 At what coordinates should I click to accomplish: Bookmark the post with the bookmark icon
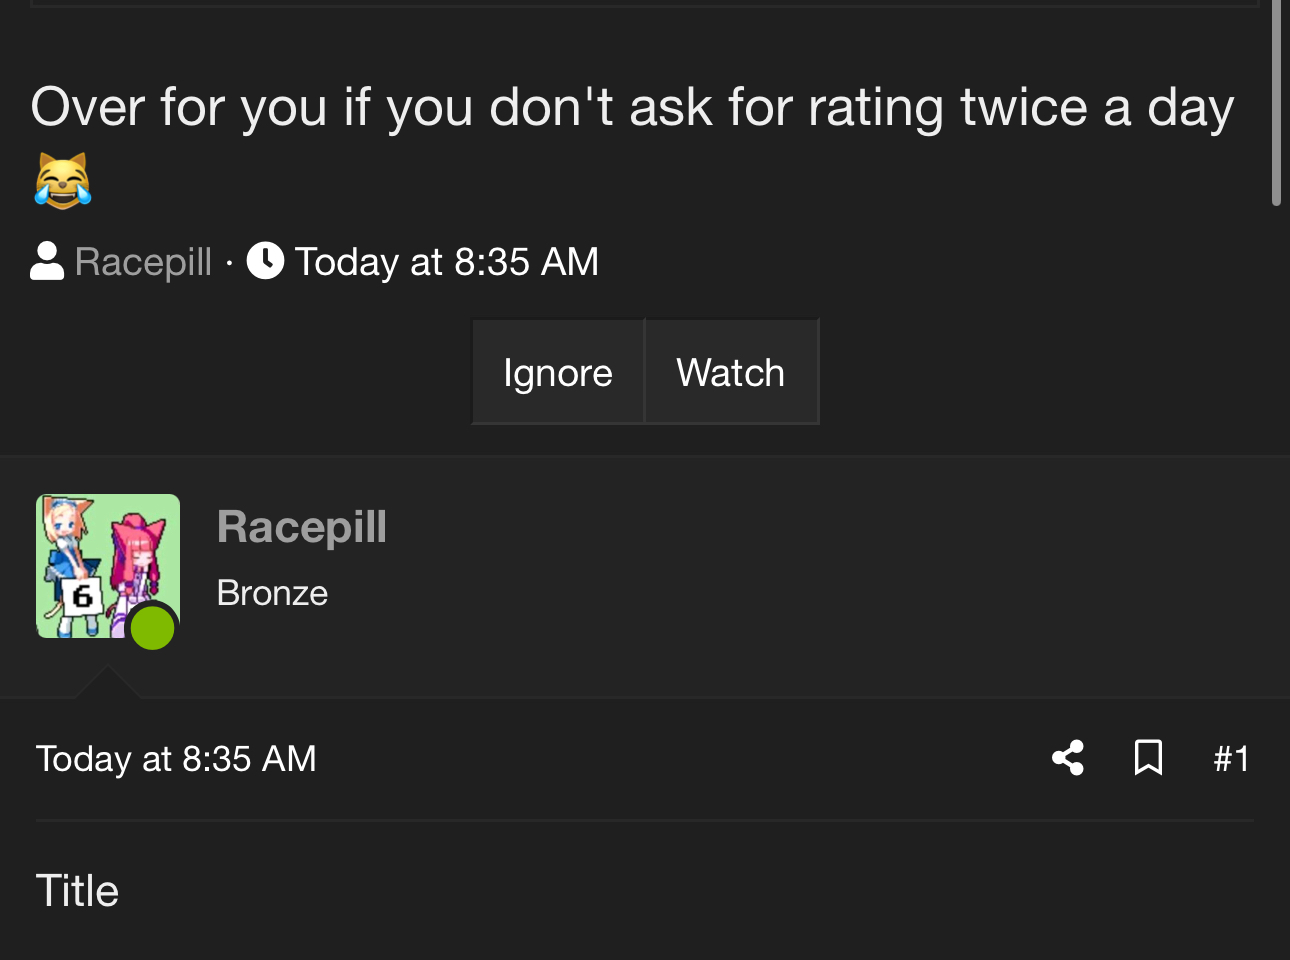[x=1148, y=758]
